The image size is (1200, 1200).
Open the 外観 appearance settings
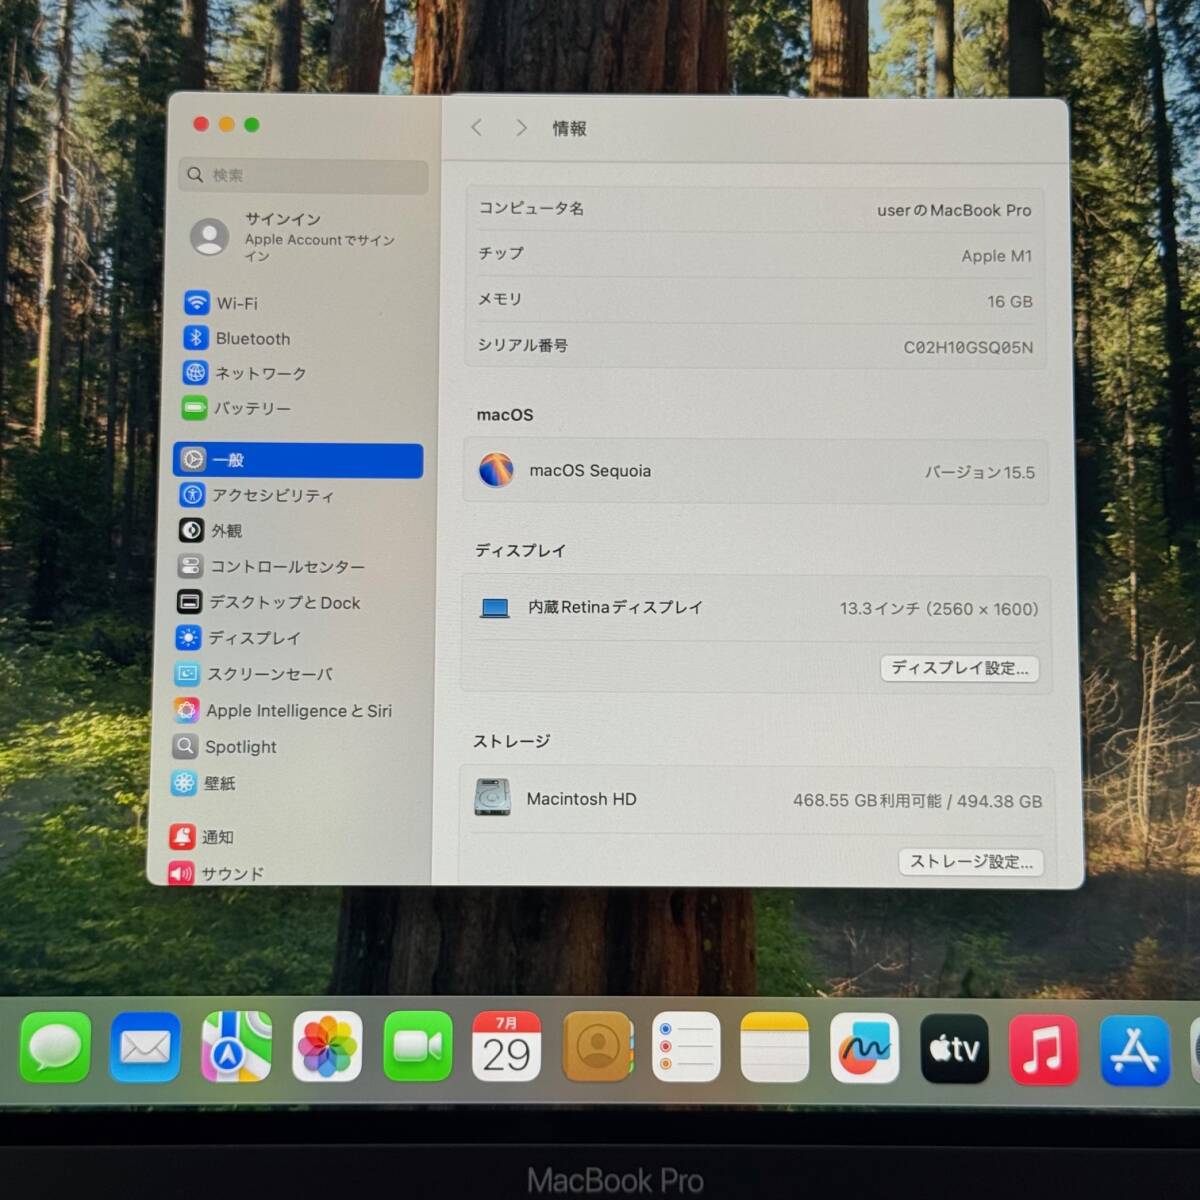coord(211,531)
